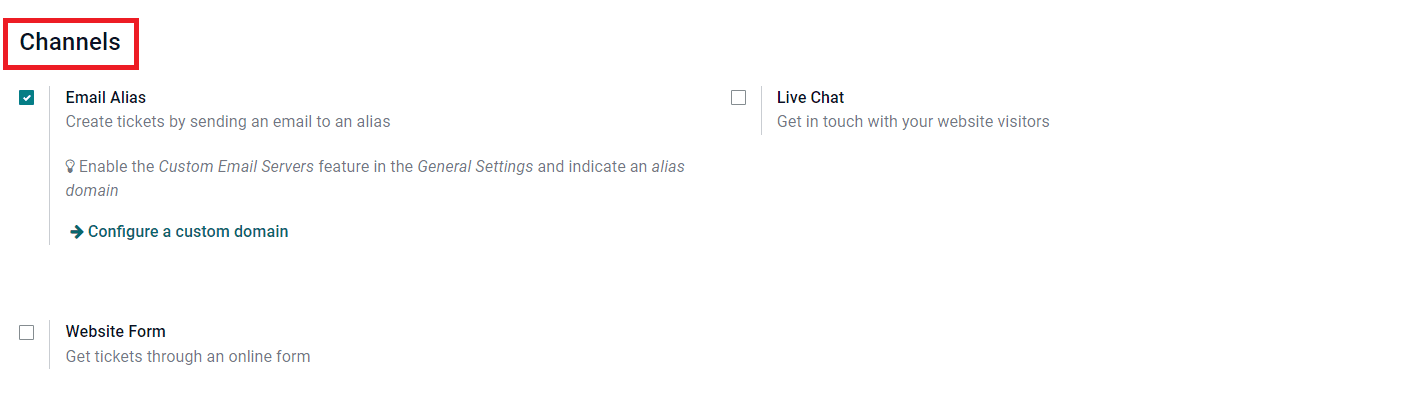This screenshot has height=410, width=1421.
Task: Click the italic General Settings text
Action: tap(475, 167)
